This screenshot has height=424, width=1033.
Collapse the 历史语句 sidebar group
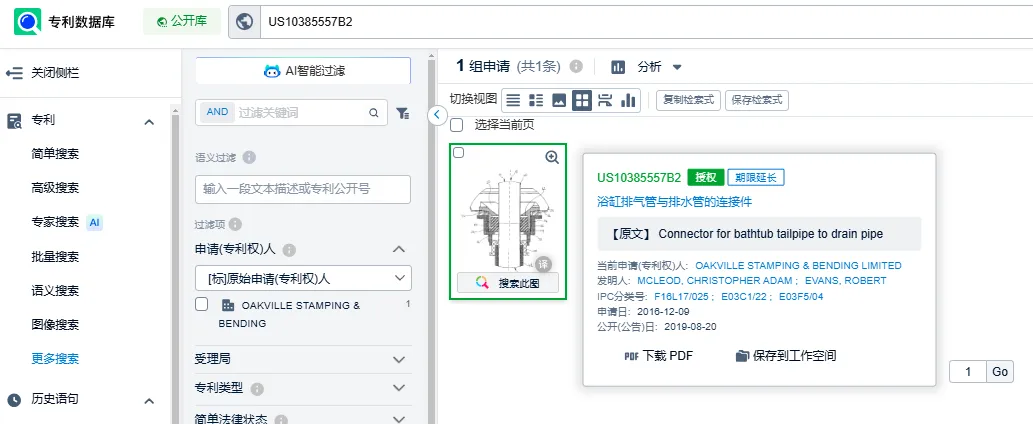(150, 401)
